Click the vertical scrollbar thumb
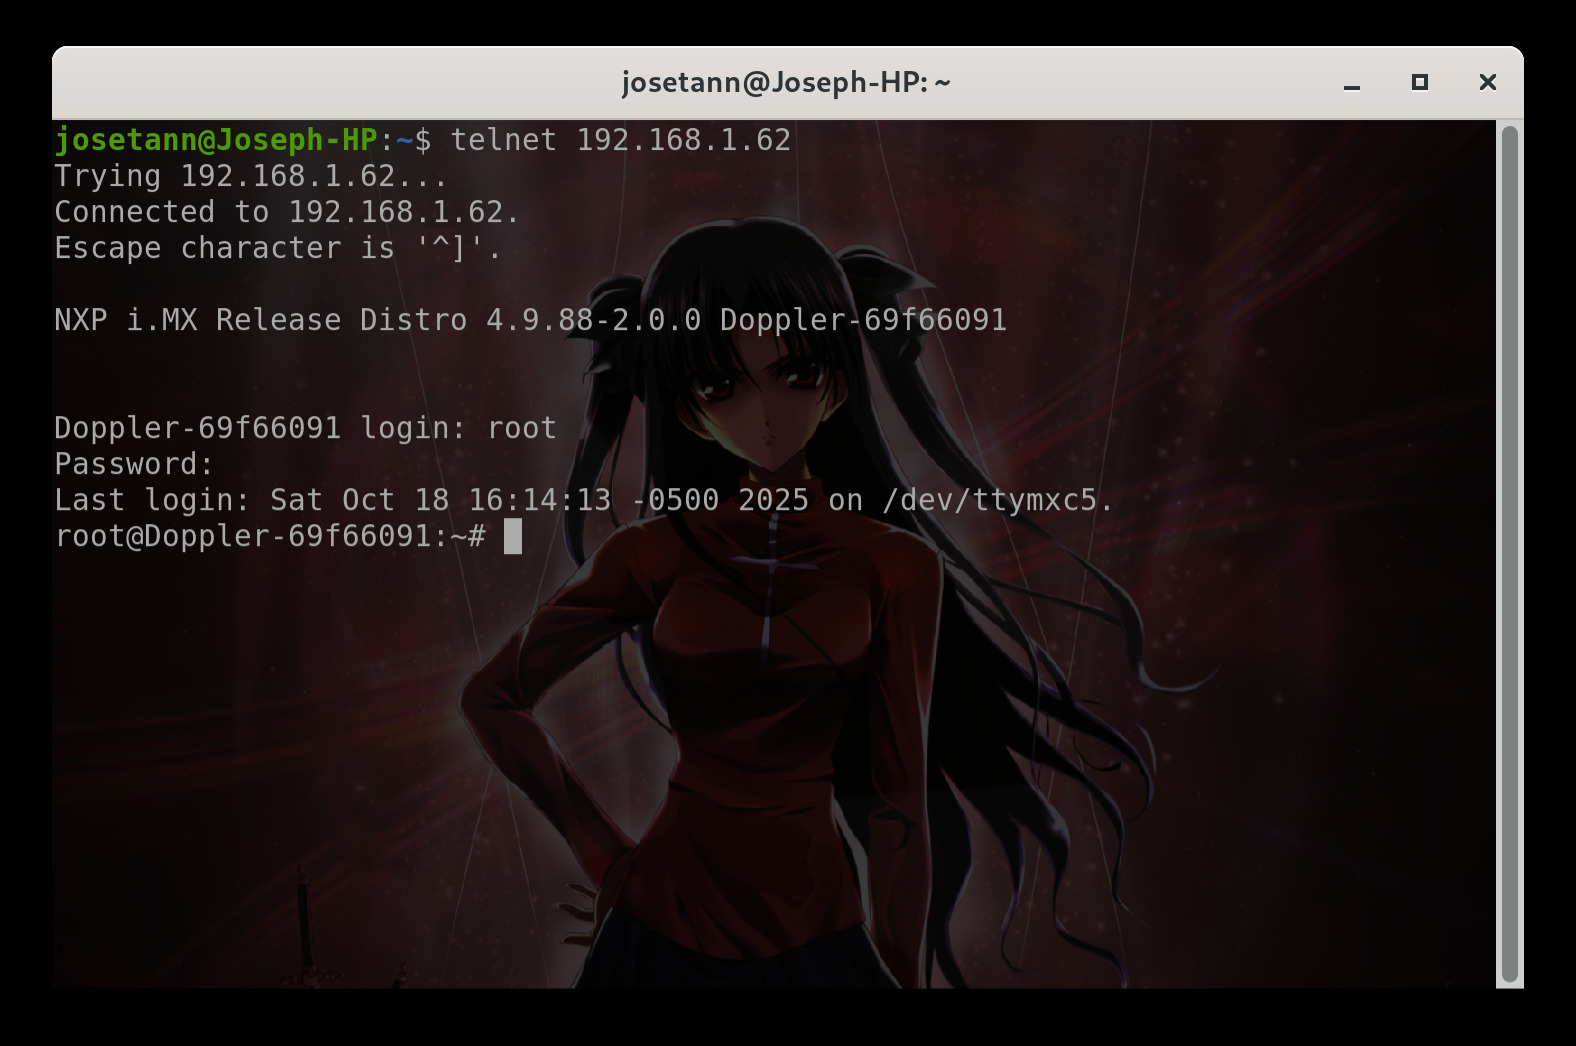The height and width of the screenshot is (1046, 1576). (1509, 553)
